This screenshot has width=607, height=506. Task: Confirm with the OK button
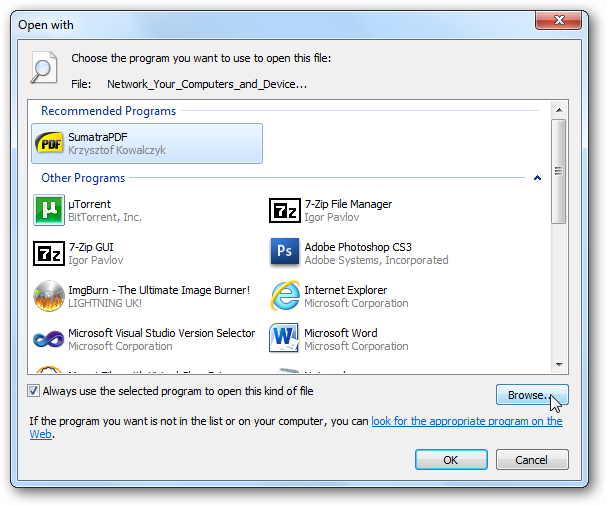point(451,460)
